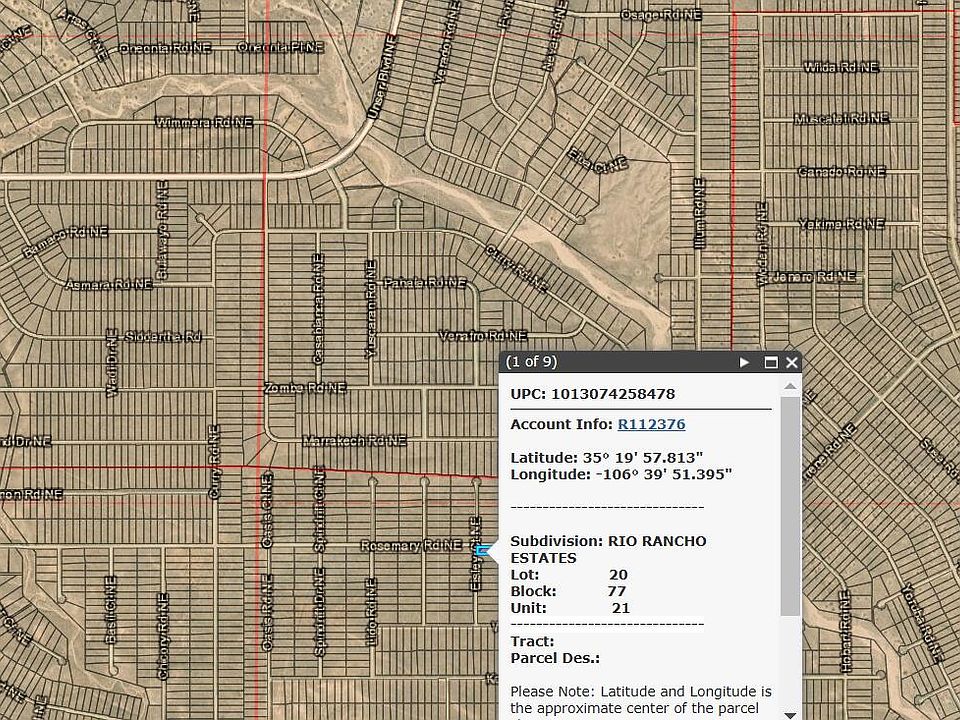Click the Lot: 20 row
Image resolution: width=960 pixels, height=720 pixels.
coord(569,575)
